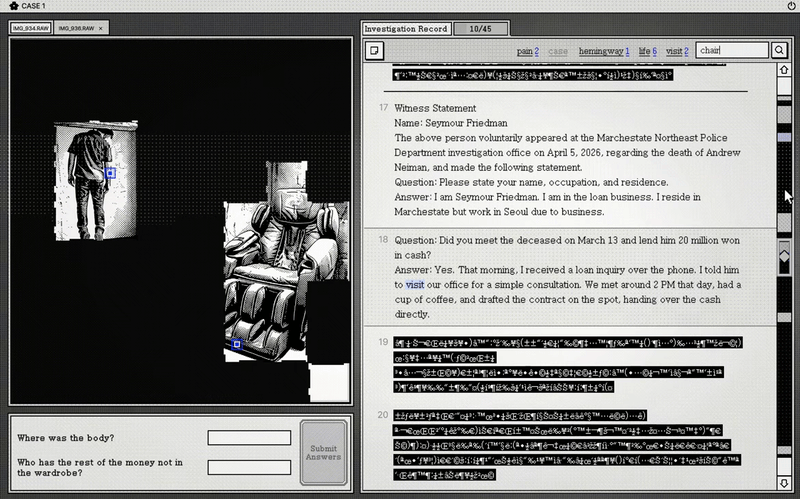Click the Witness Statement heading
This screenshot has width=800, height=499.
pyautogui.click(x=435, y=108)
